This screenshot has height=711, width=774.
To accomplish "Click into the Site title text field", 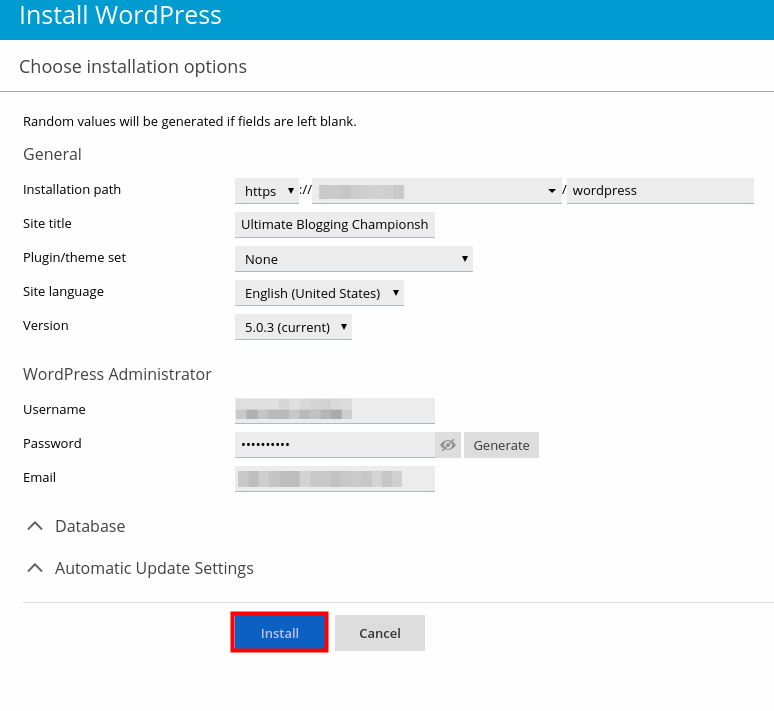I will [334, 225].
